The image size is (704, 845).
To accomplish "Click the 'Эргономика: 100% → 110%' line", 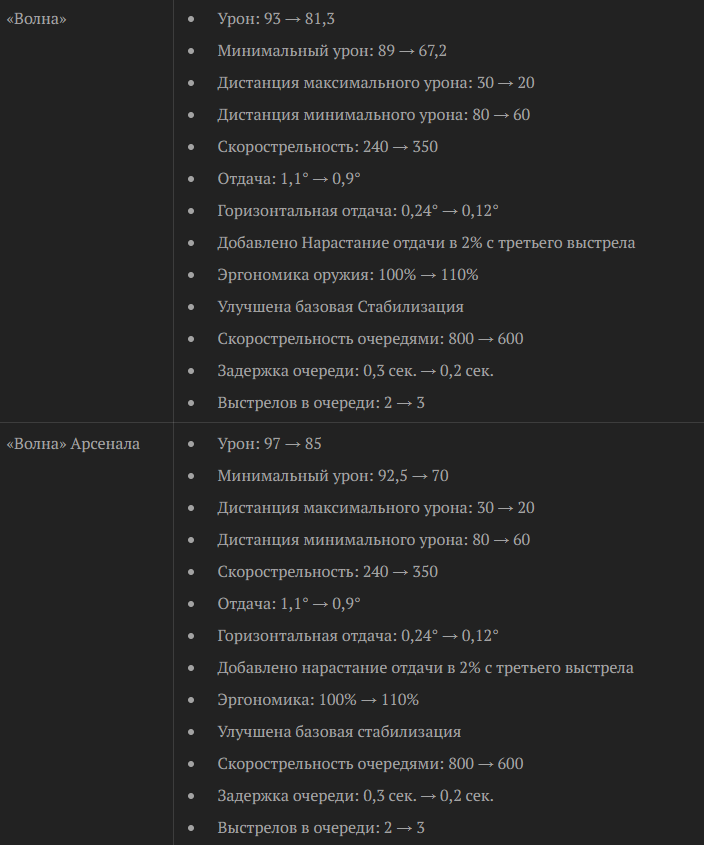I will click(x=318, y=699).
